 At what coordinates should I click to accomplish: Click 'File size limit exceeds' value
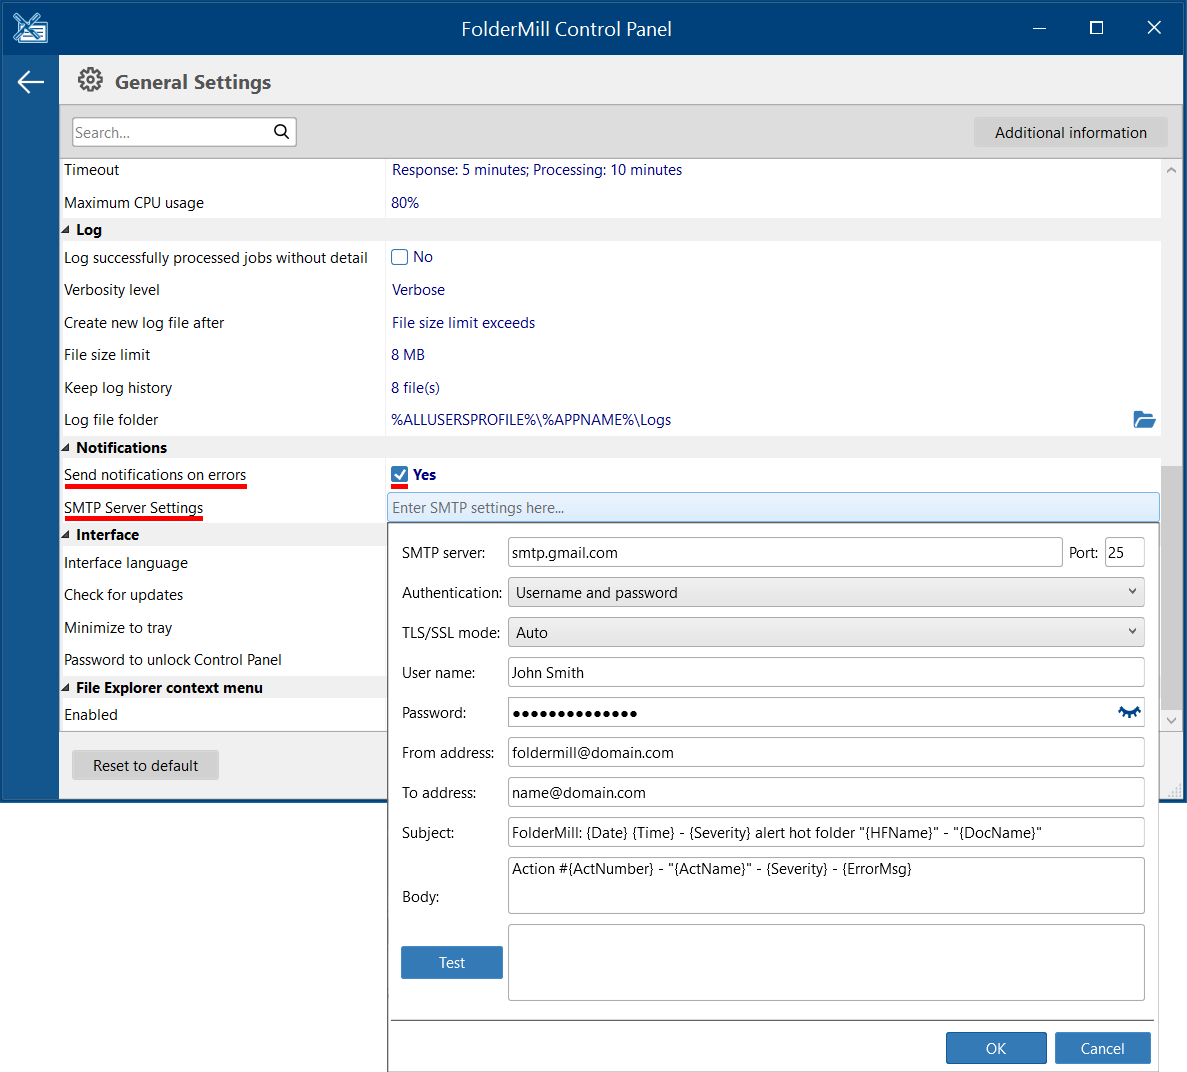click(463, 323)
